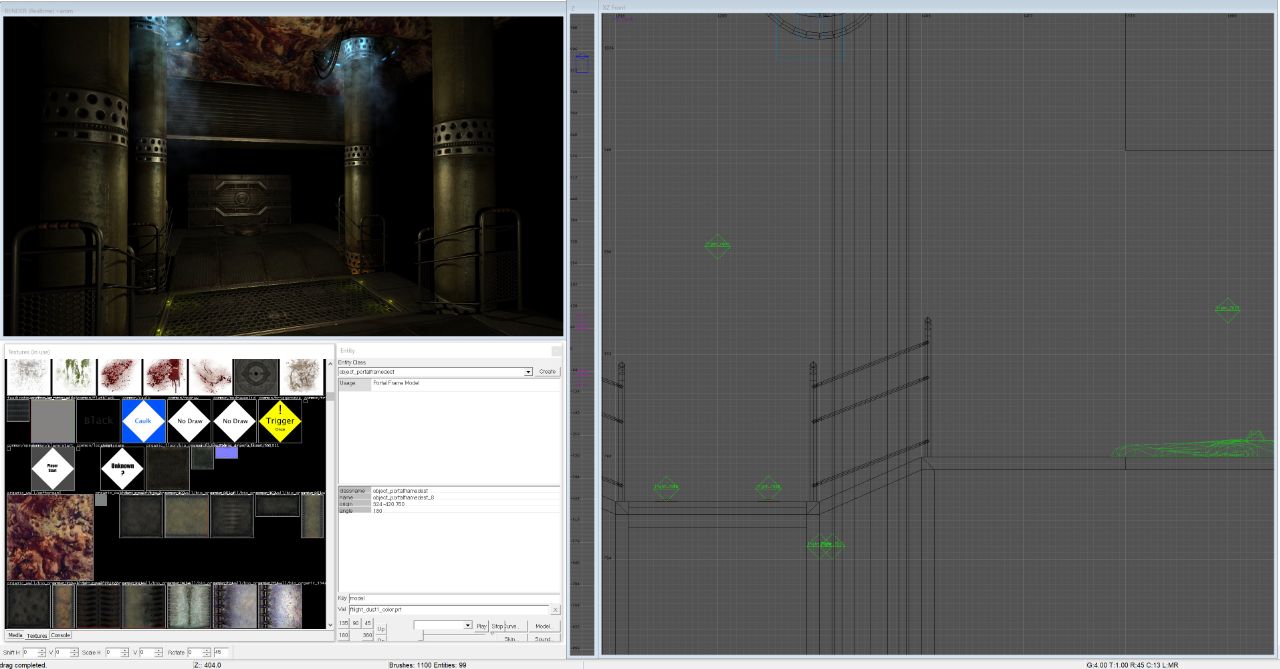Select the Unknown question-mark texture
Screen dimensions: 1280x669
pos(122,468)
